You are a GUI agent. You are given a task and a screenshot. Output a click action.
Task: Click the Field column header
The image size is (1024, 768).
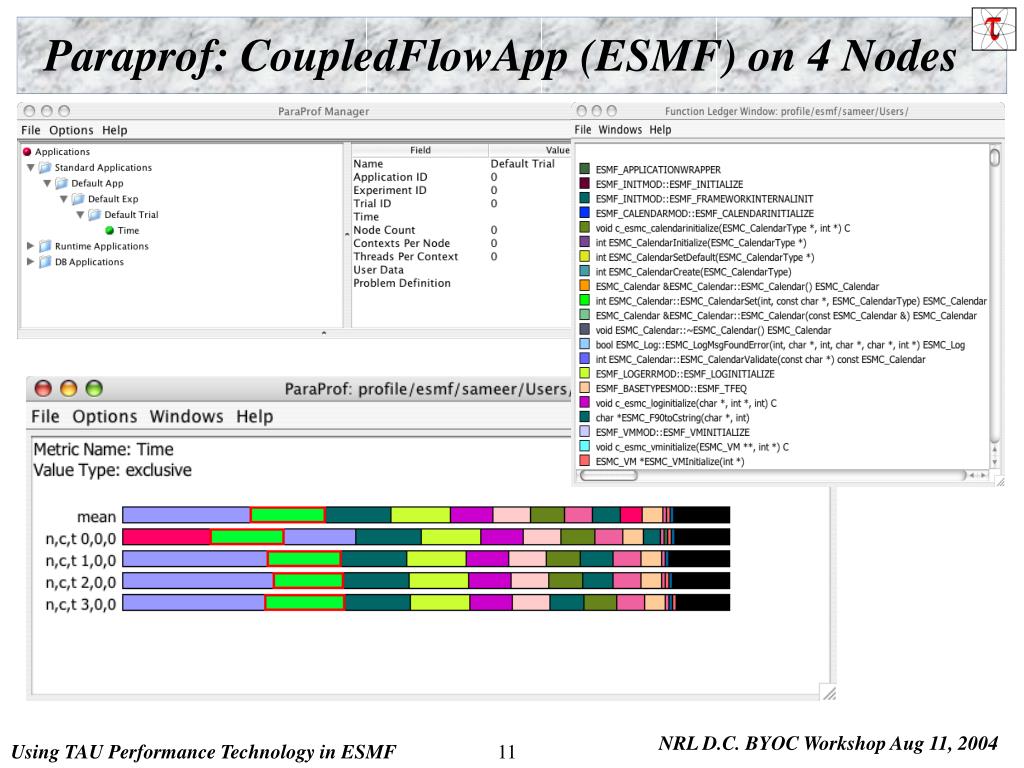pyautogui.click(x=420, y=150)
